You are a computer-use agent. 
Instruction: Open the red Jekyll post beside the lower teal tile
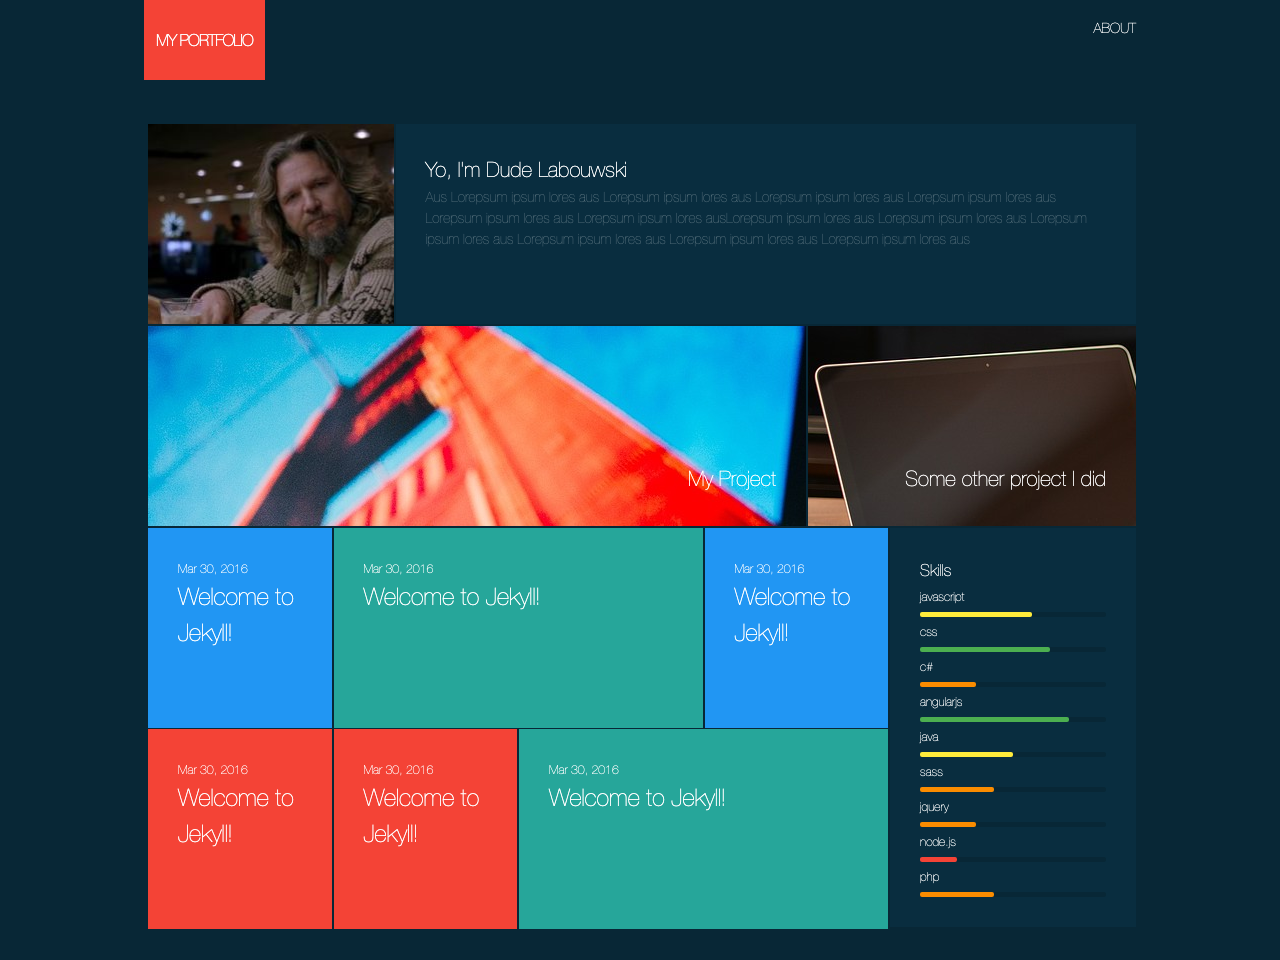point(425,829)
